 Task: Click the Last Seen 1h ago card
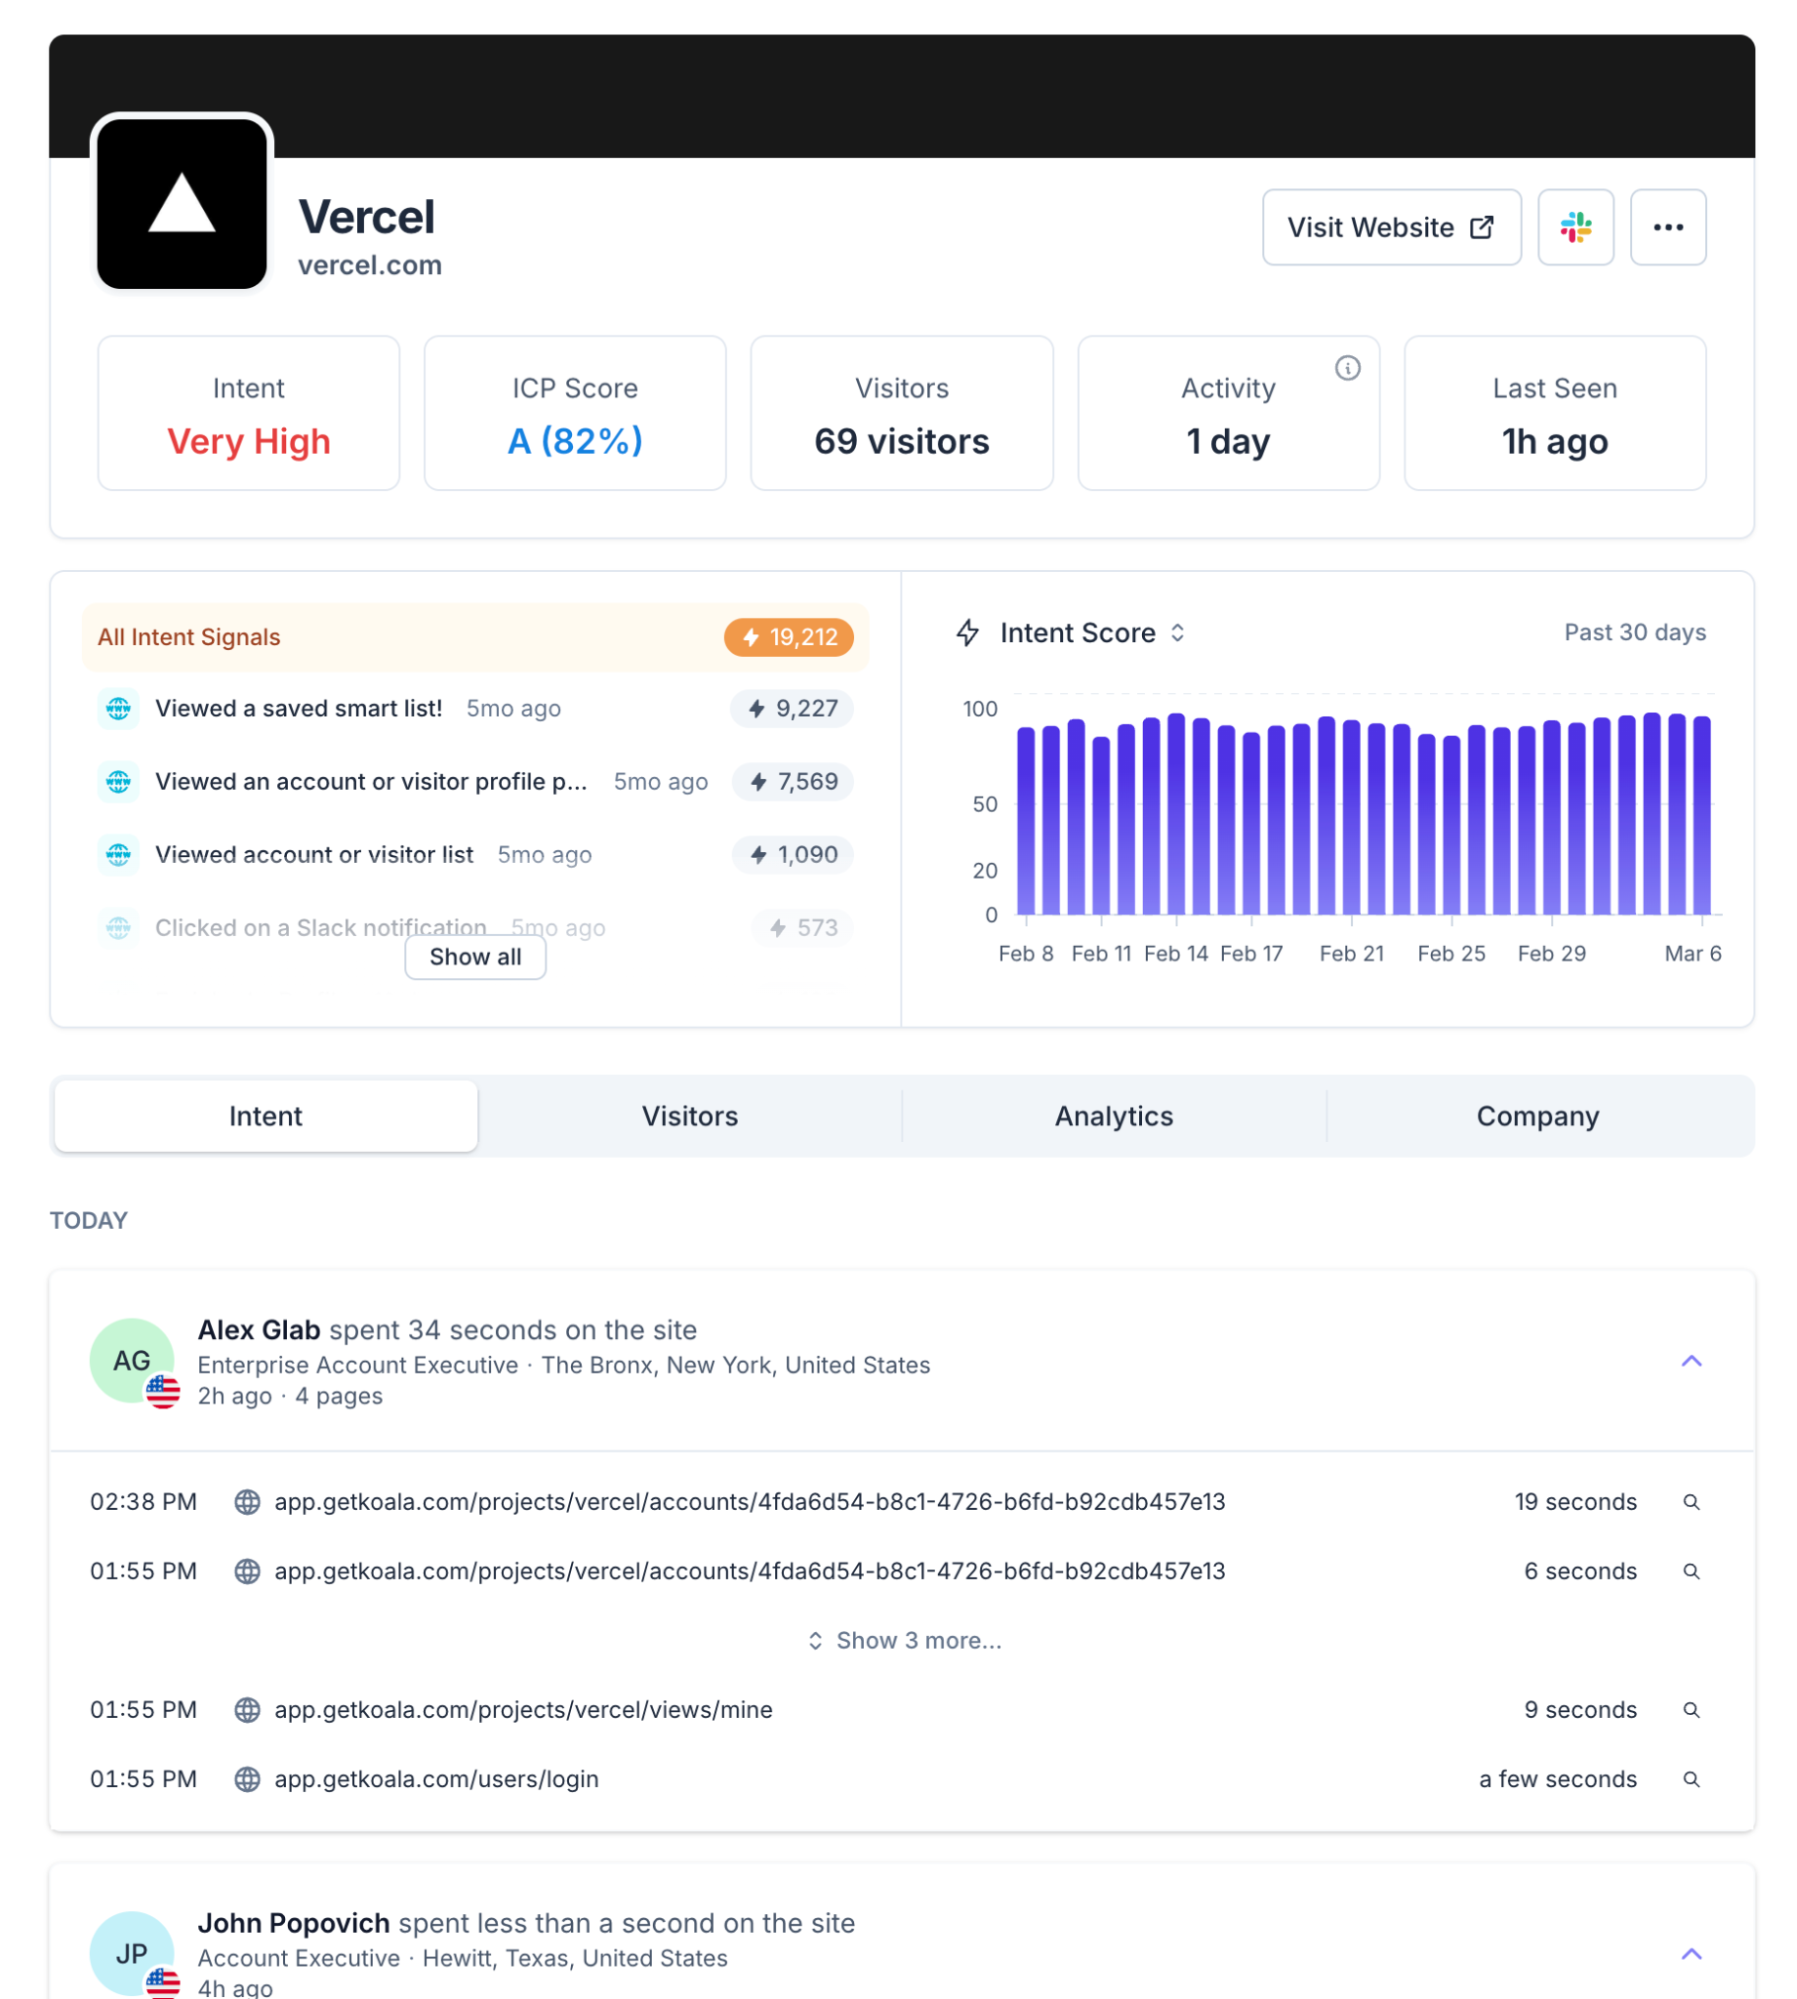1554,412
